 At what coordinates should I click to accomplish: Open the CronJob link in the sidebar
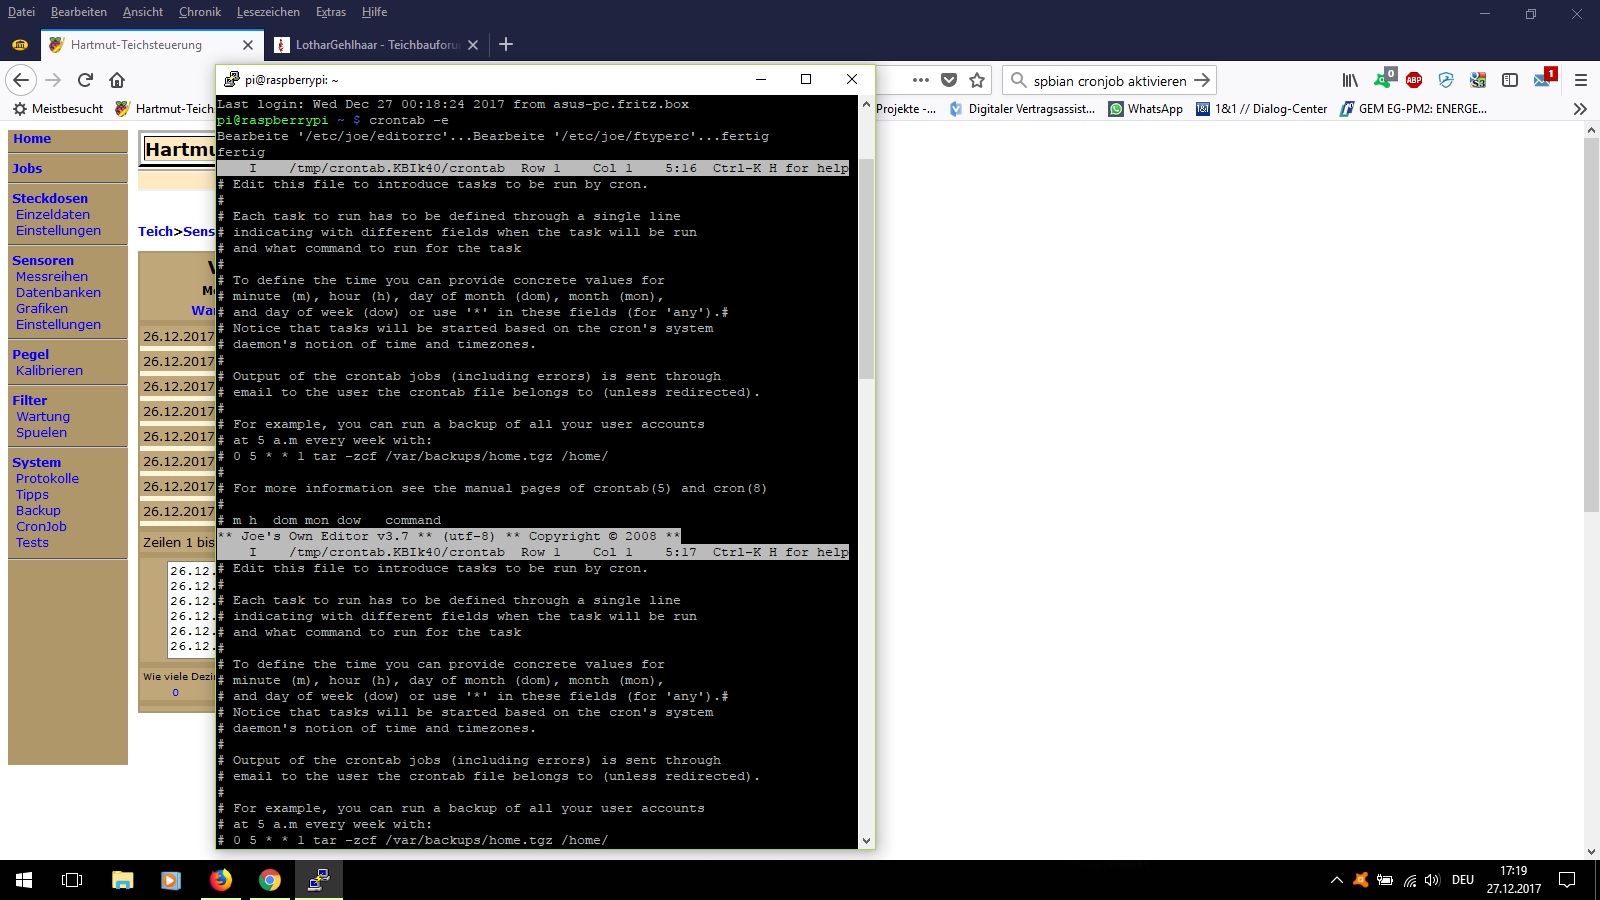pyautogui.click(x=41, y=527)
